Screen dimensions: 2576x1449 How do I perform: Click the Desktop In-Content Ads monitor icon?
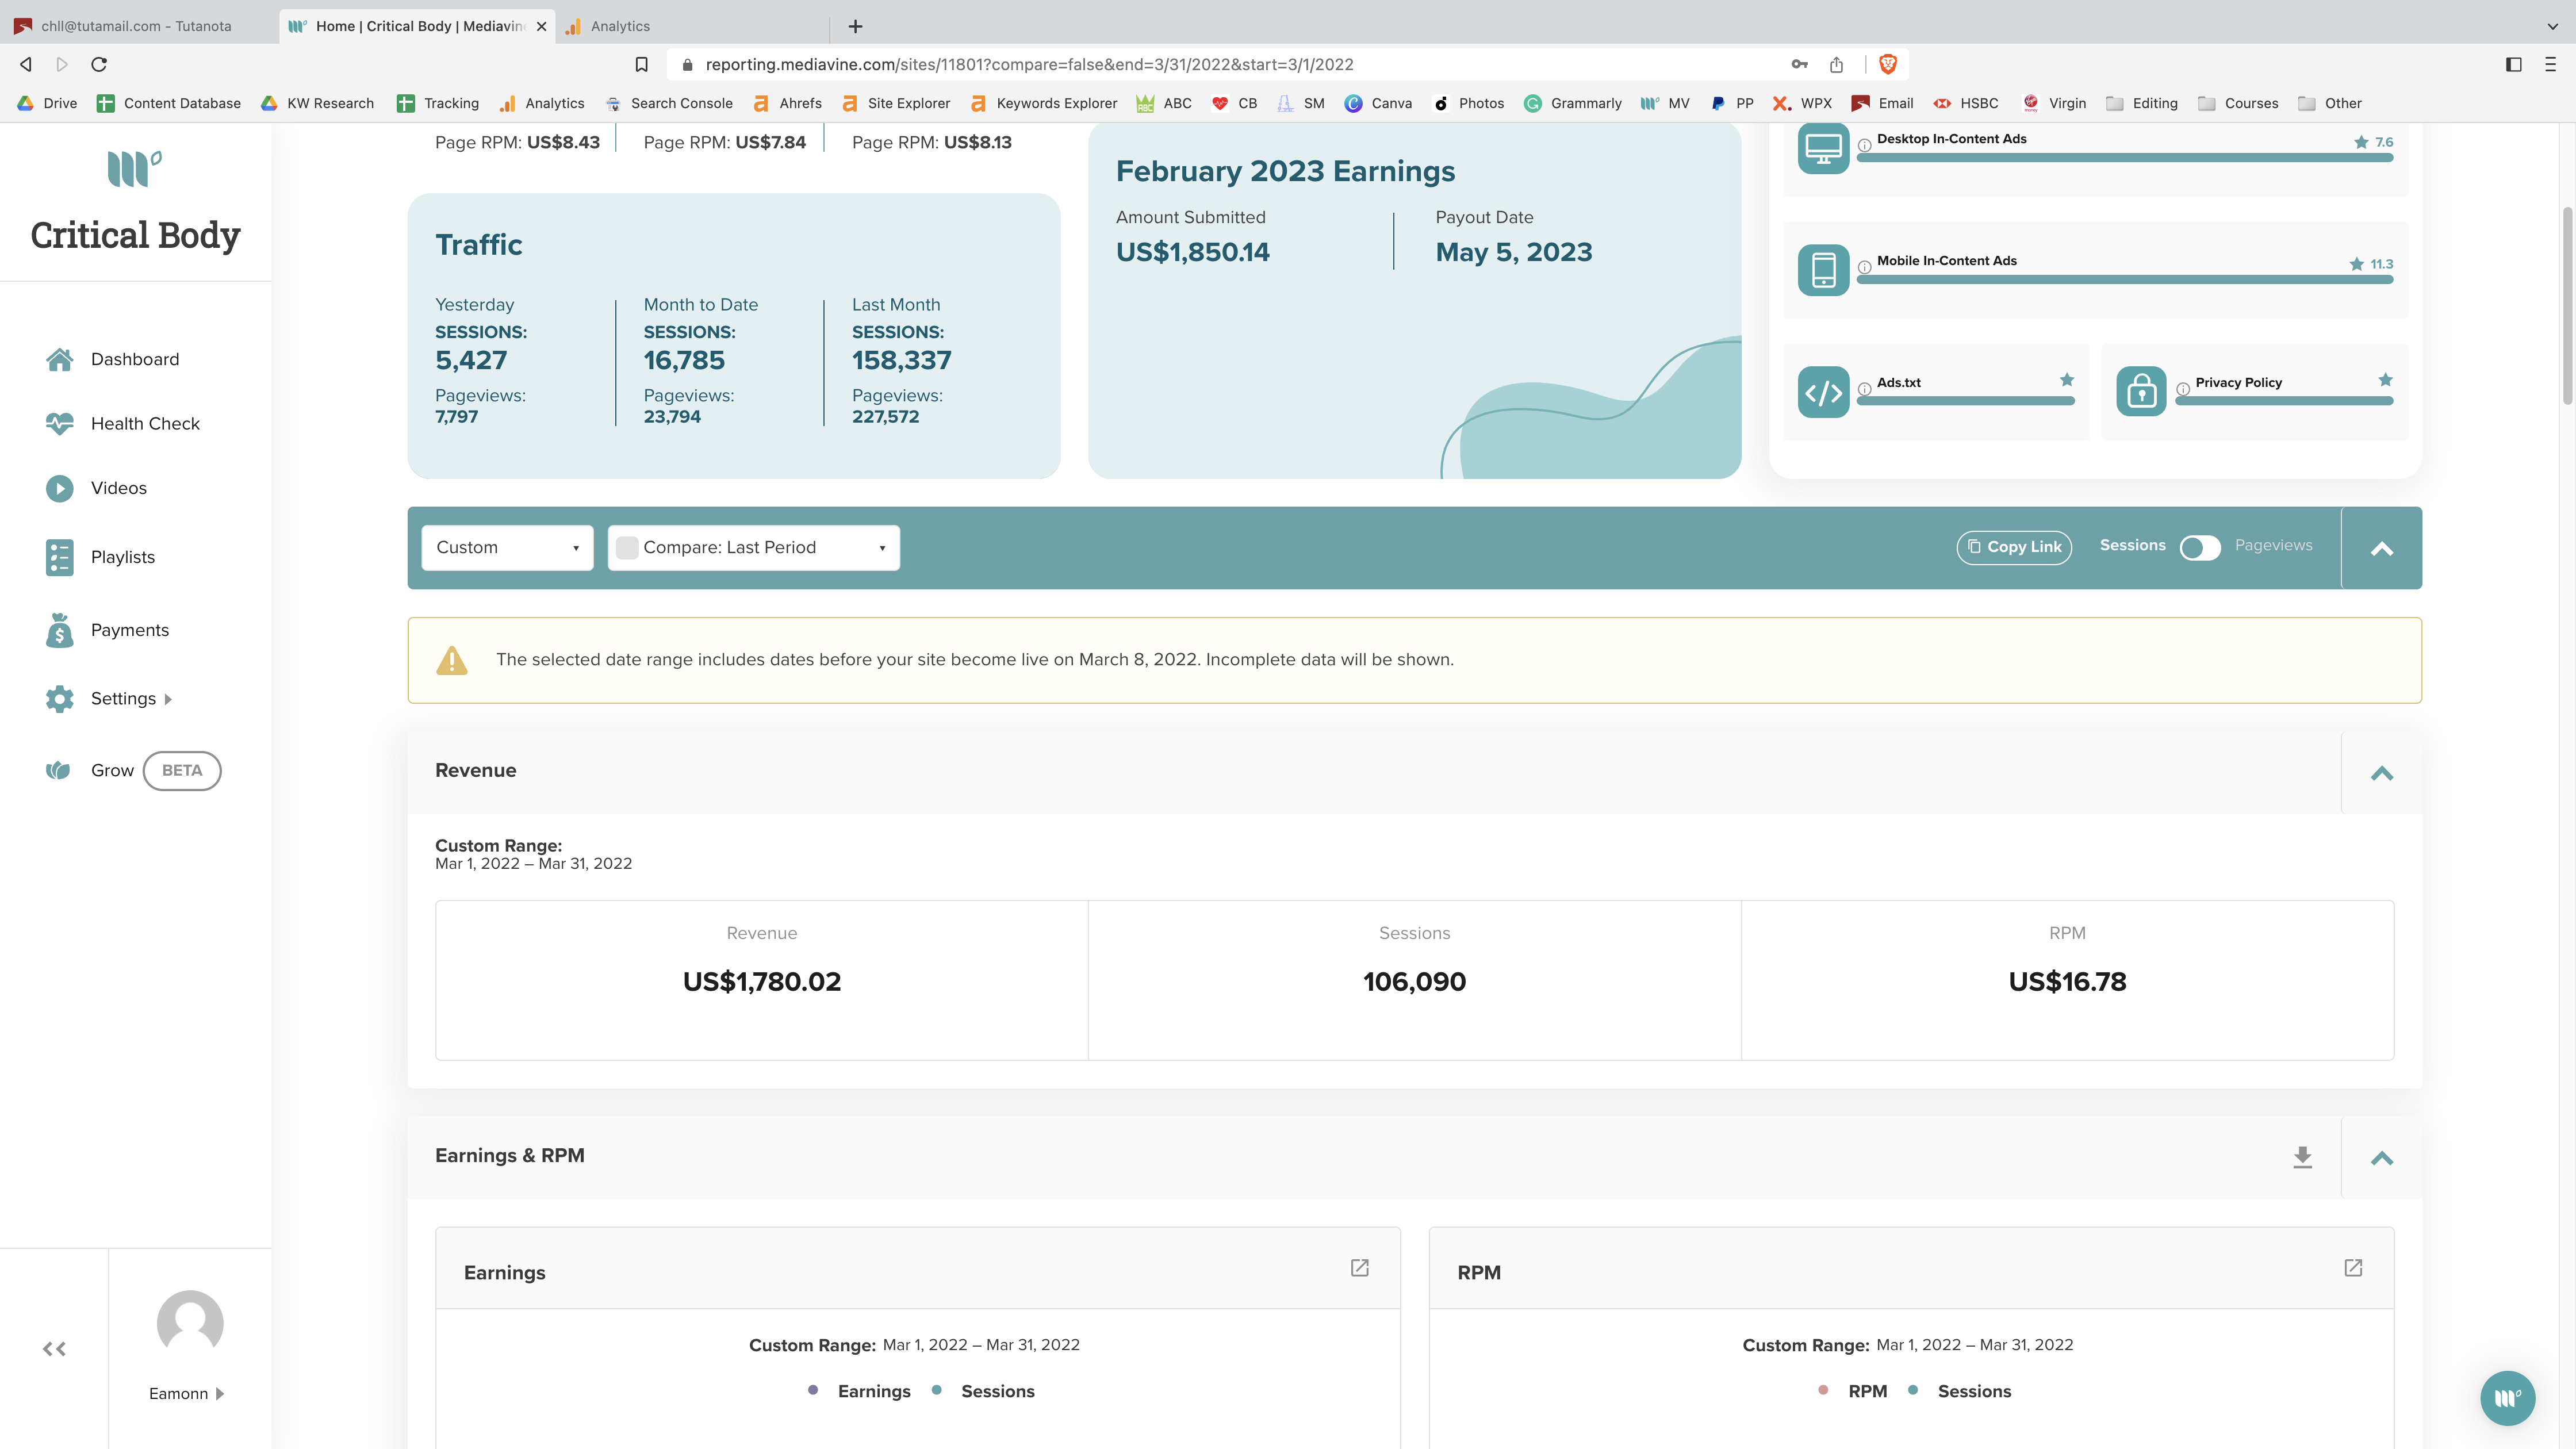1823,148
